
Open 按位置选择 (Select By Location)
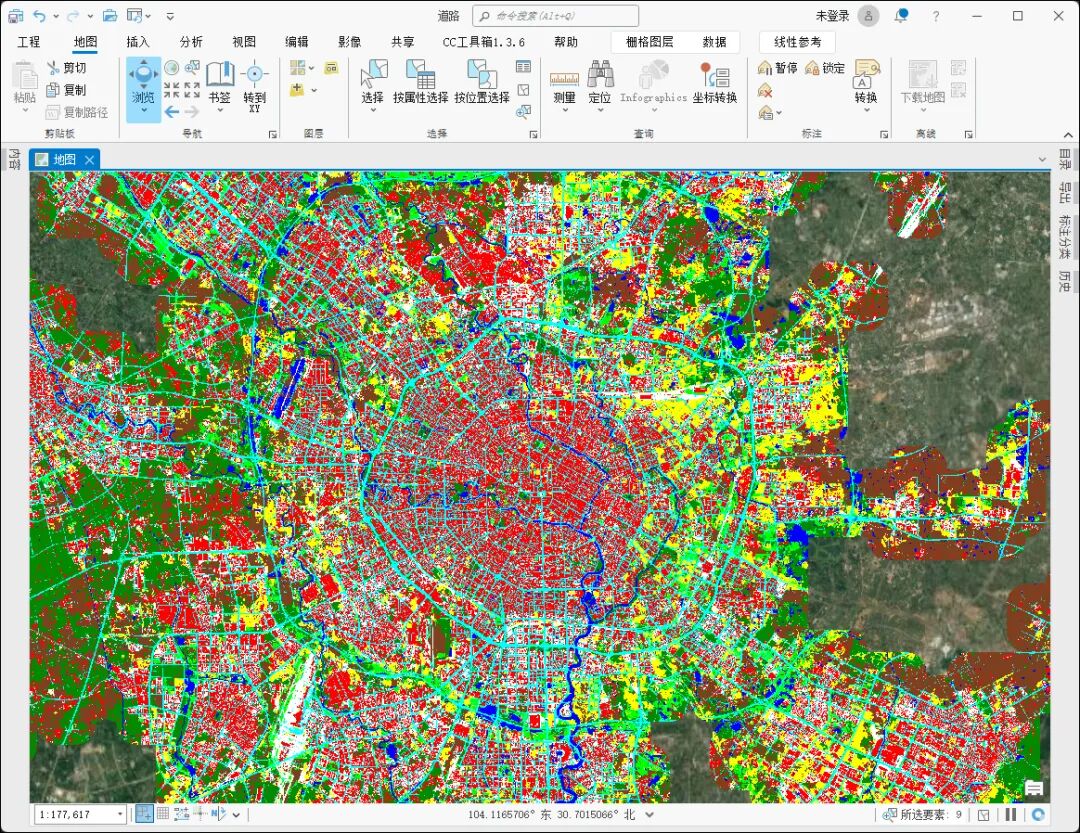[x=481, y=81]
